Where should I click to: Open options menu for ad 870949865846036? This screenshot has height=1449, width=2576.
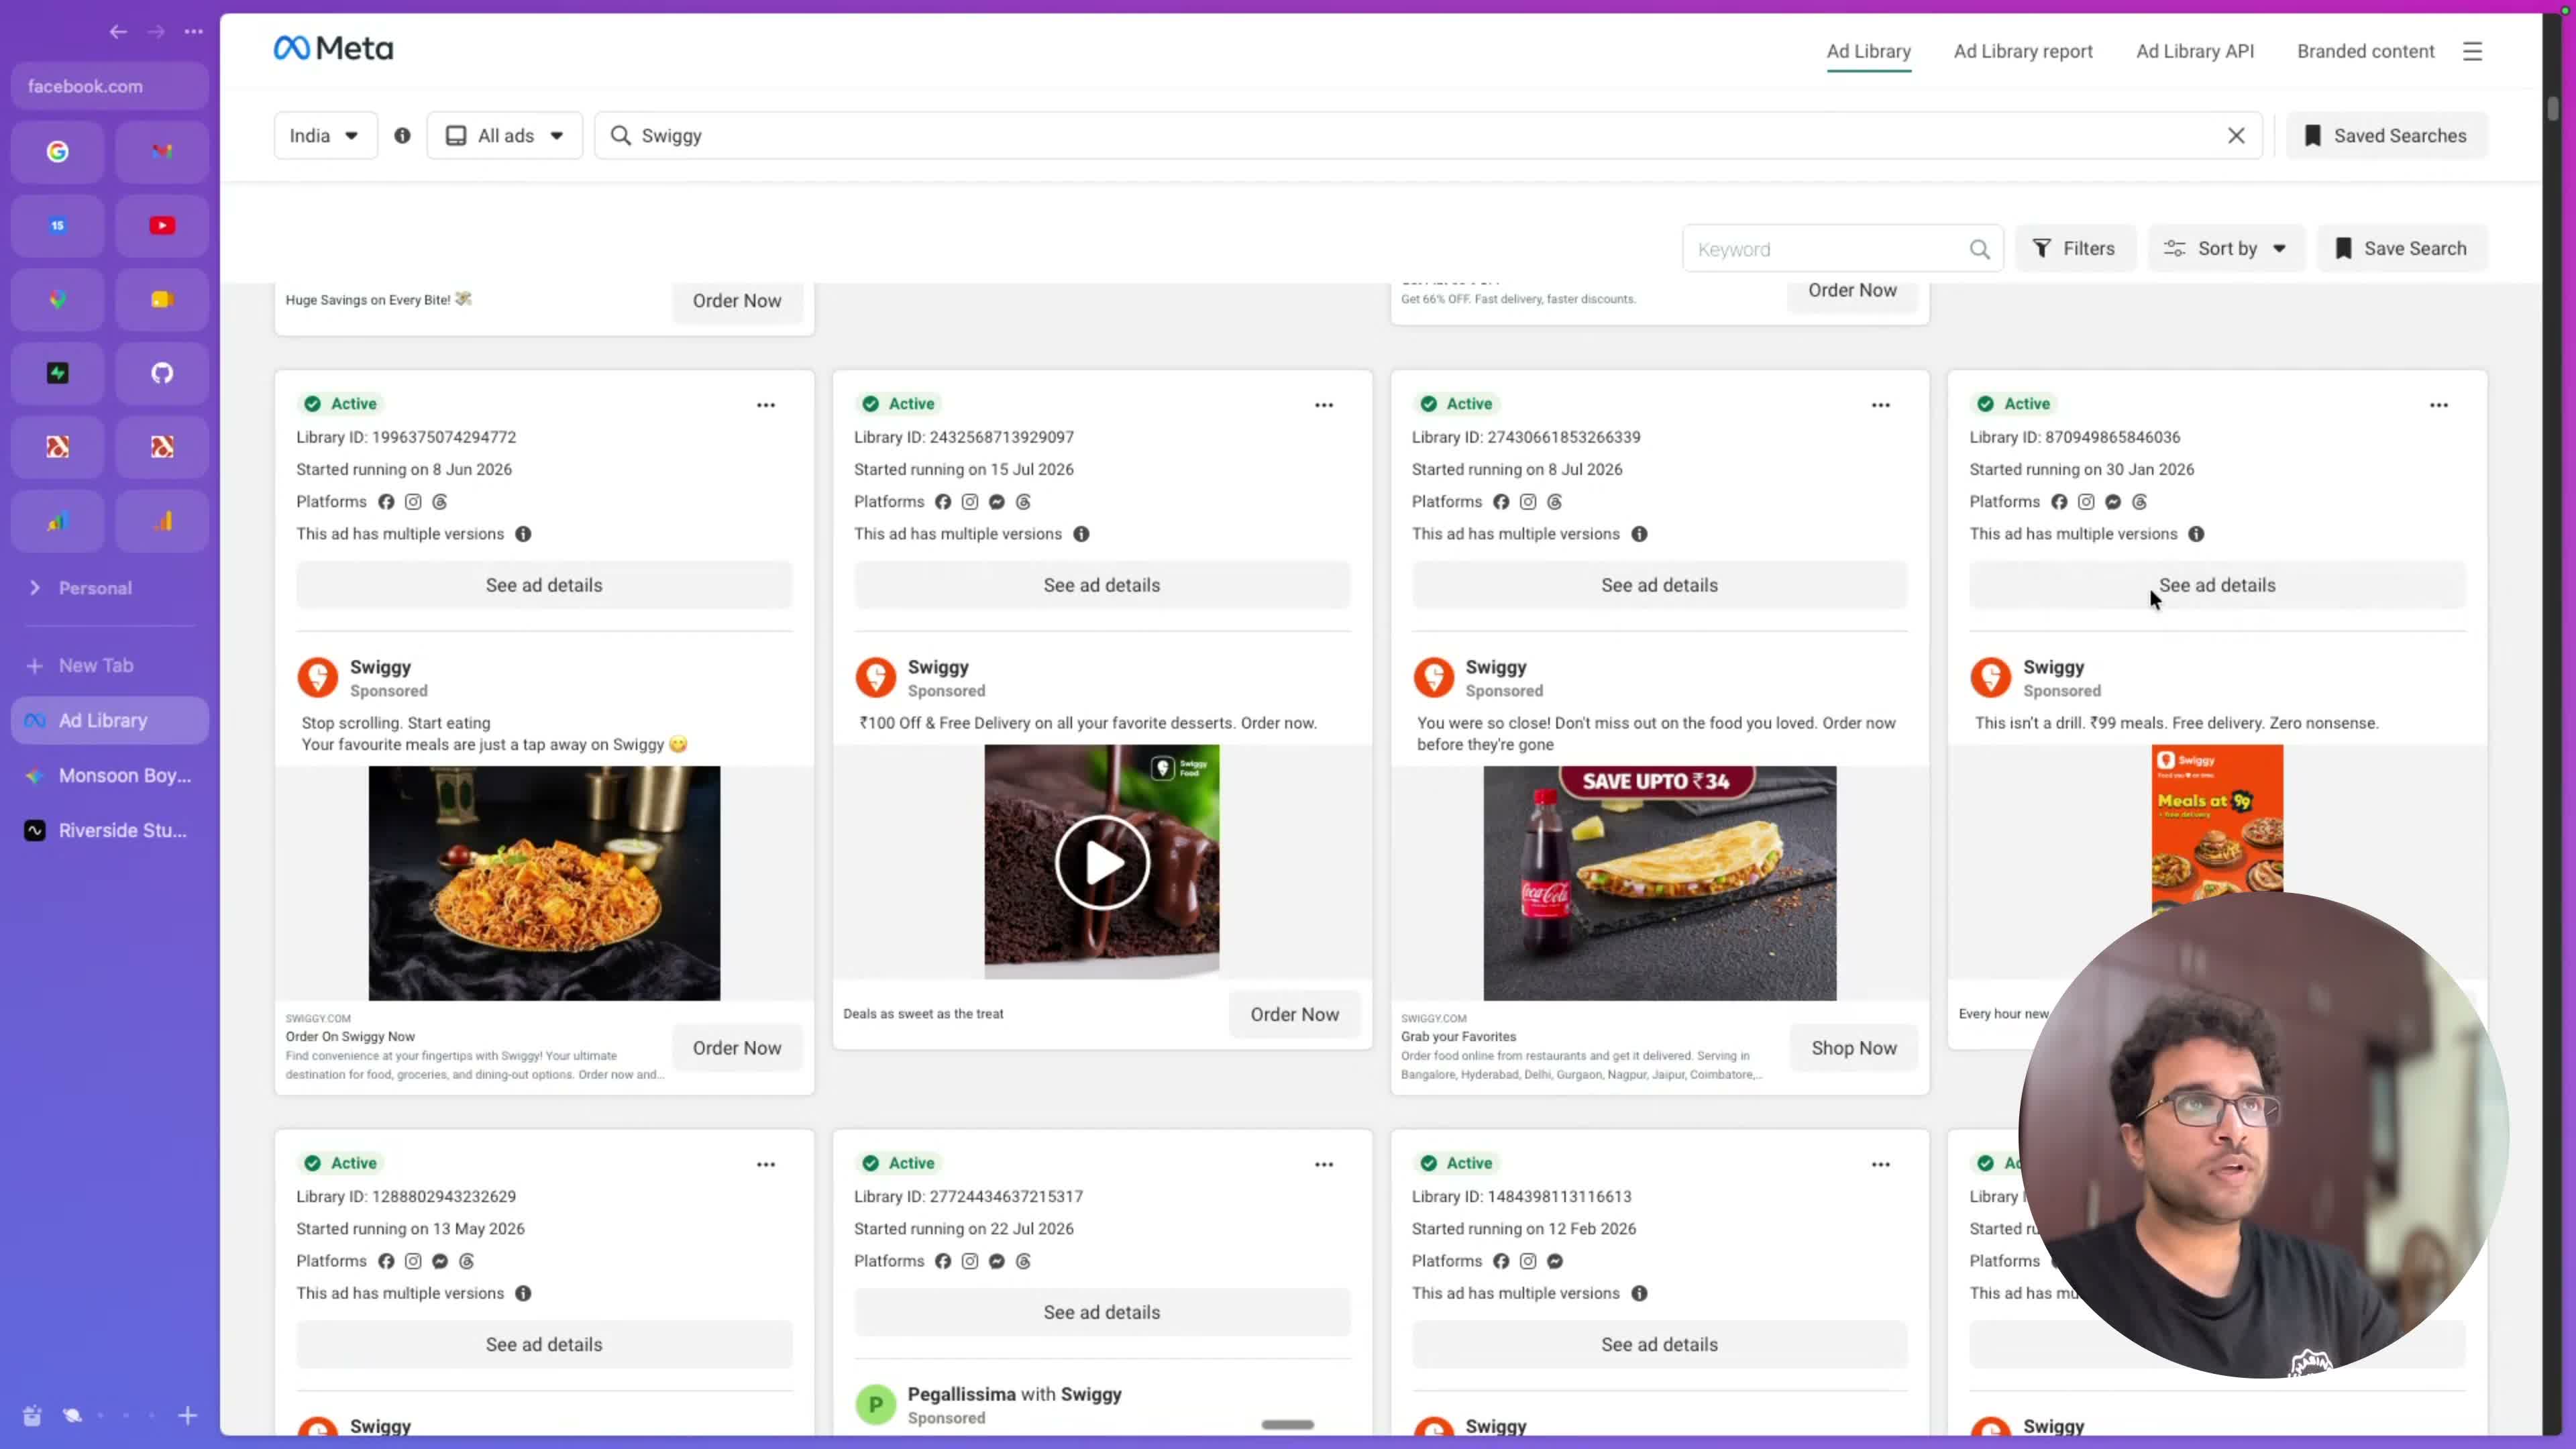tap(2439, 405)
